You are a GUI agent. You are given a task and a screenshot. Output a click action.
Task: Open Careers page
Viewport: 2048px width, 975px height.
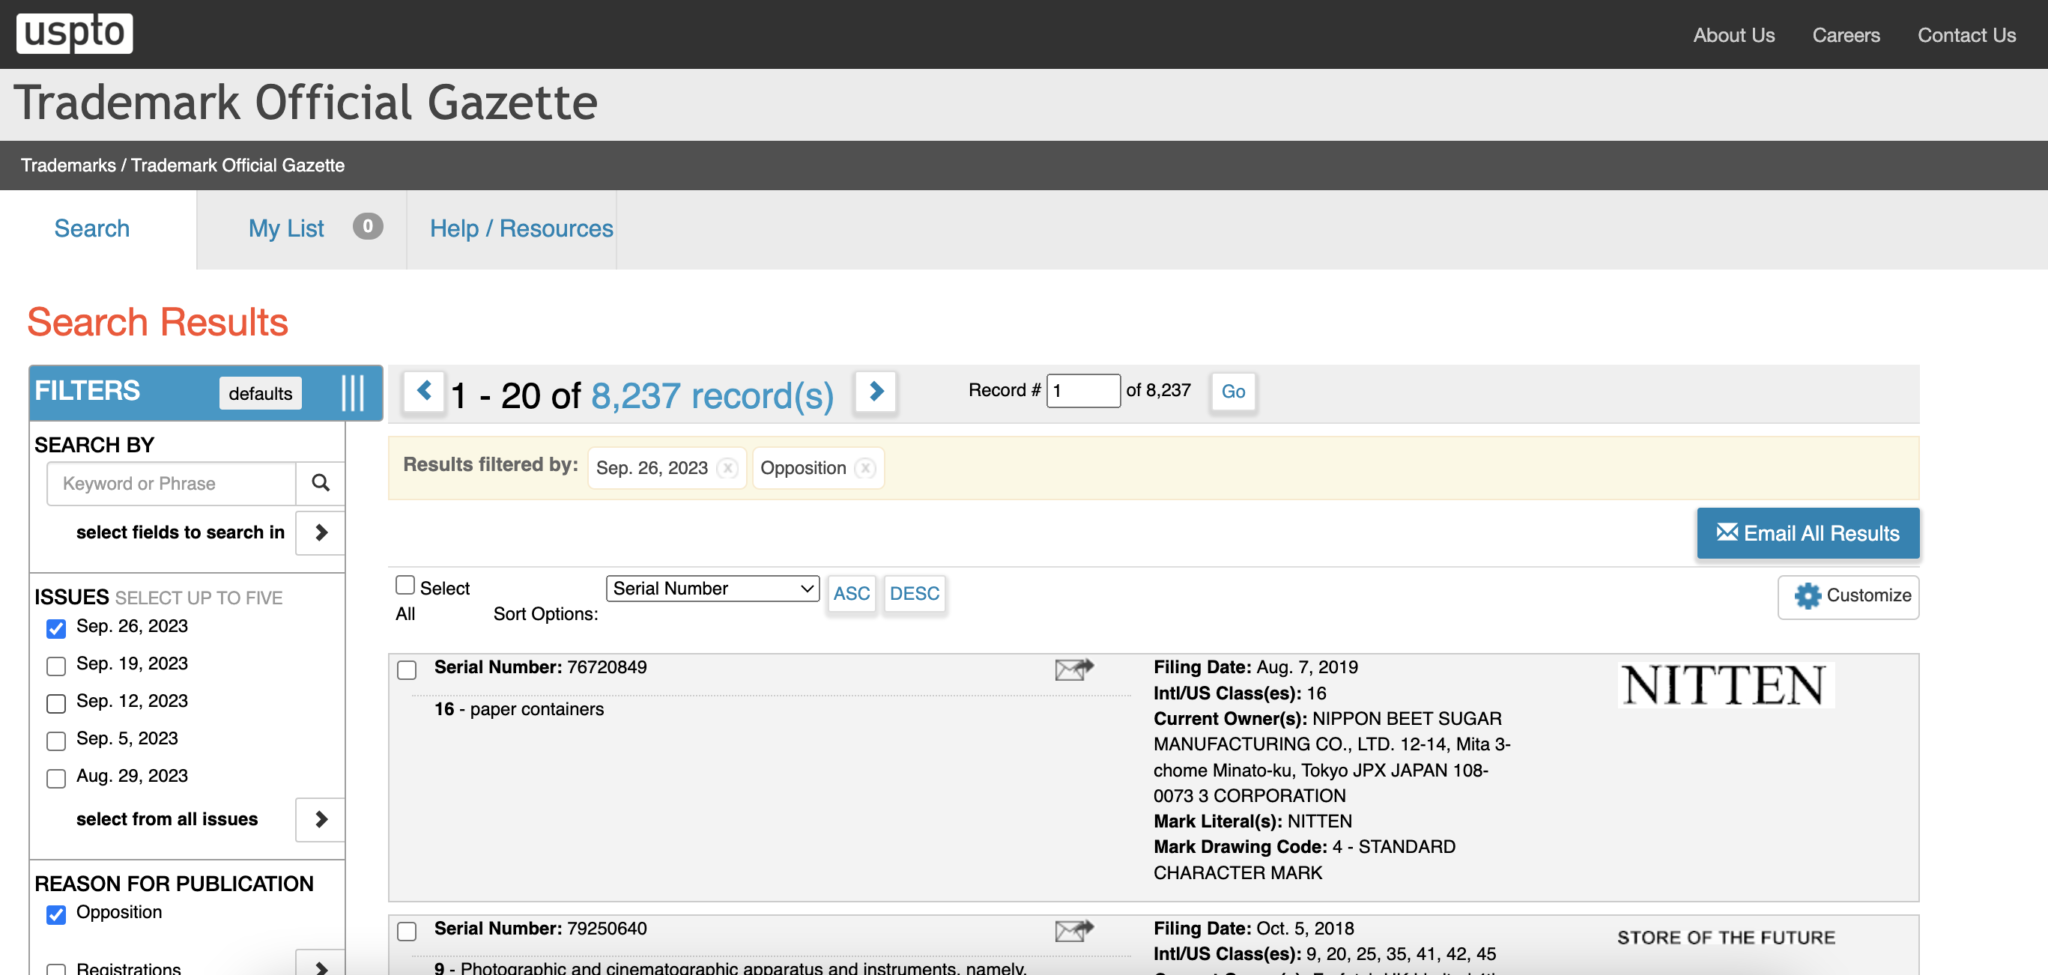[x=1846, y=35]
